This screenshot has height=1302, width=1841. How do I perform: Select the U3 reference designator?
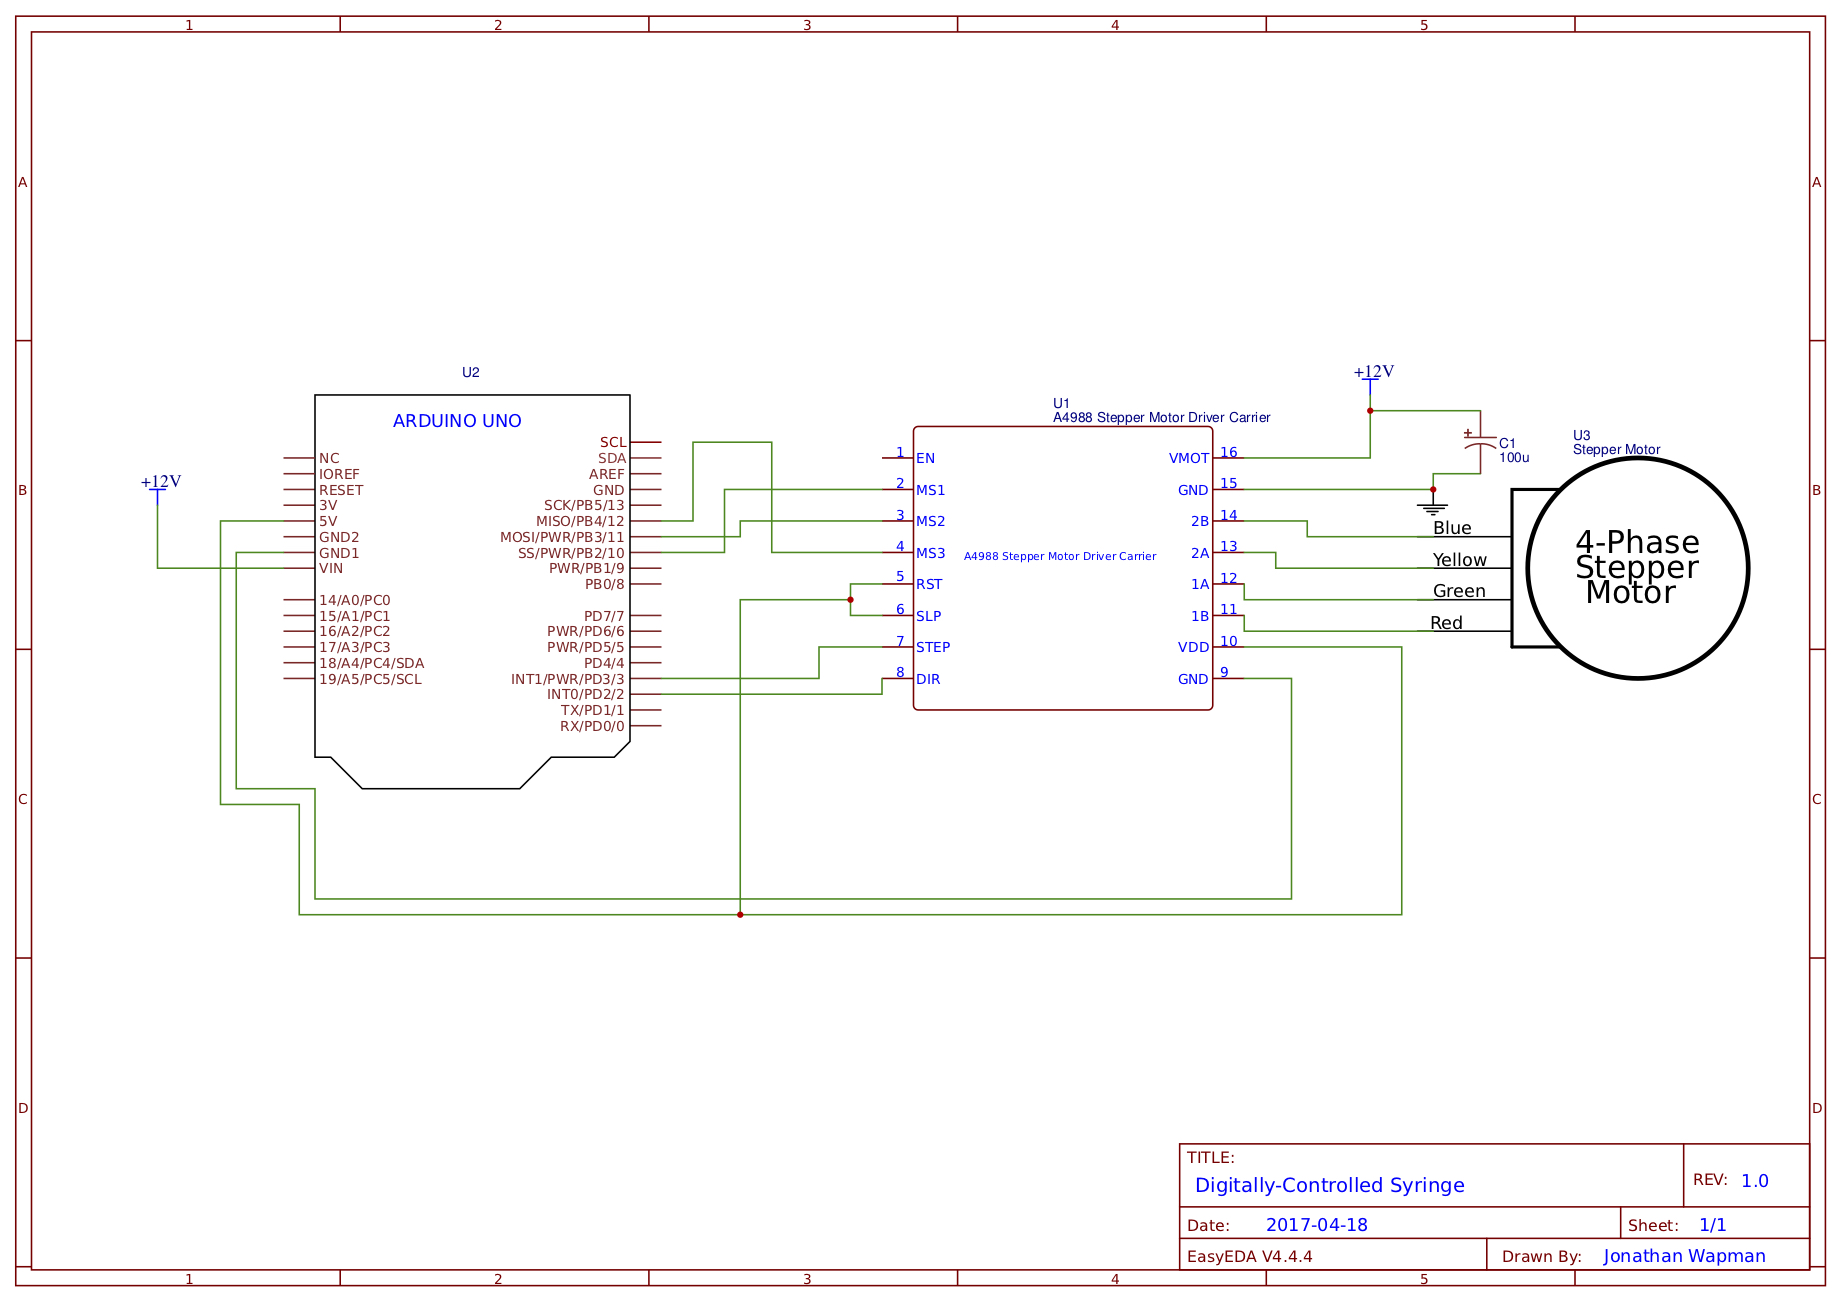tap(1581, 435)
